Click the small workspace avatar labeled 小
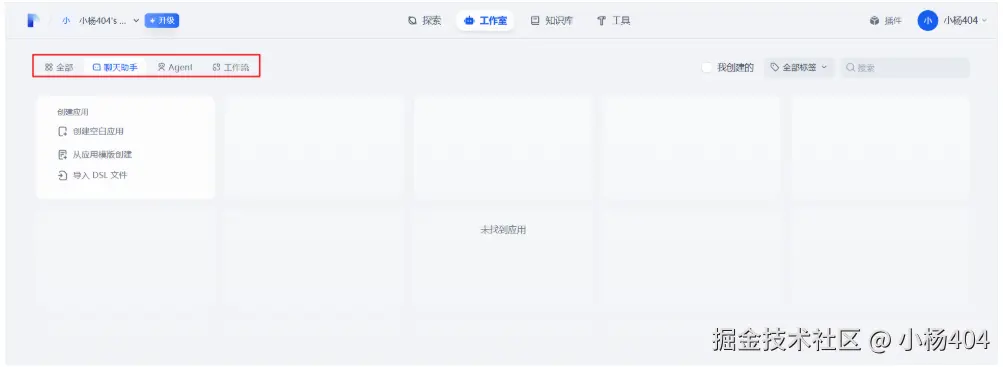The width and height of the screenshot is (1003, 367). [66, 20]
